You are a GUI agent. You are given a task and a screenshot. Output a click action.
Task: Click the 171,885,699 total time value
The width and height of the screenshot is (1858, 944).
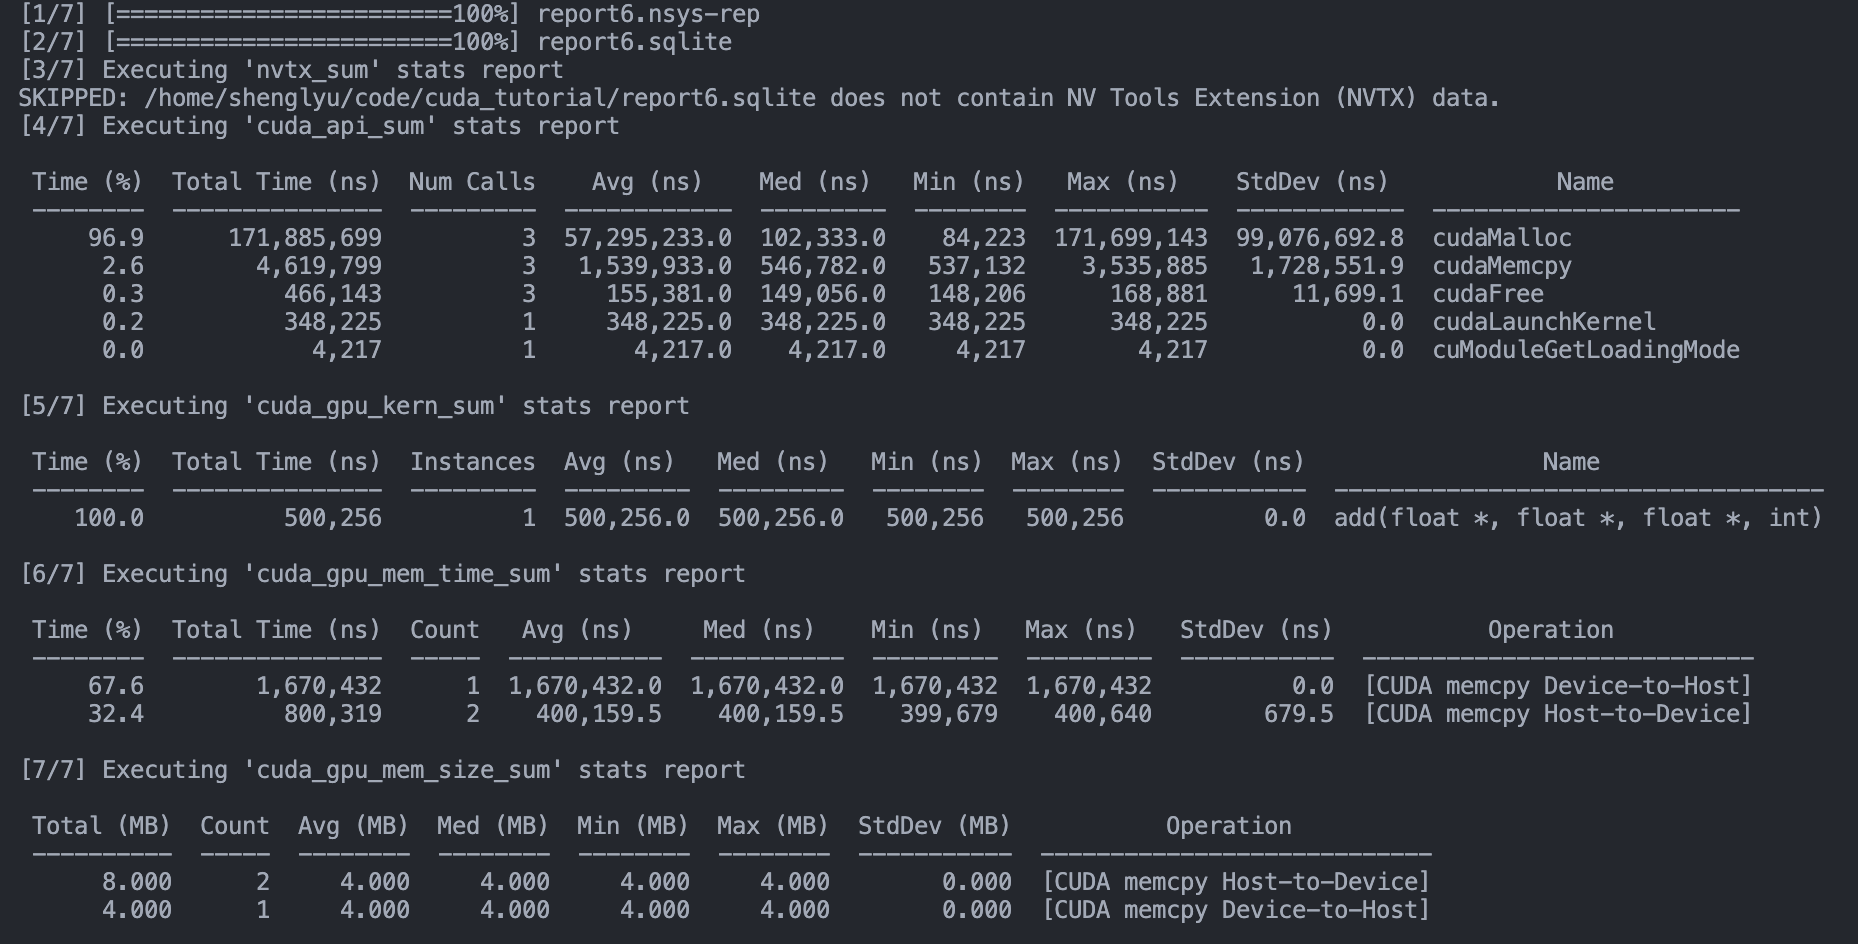[x=305, y=238]
